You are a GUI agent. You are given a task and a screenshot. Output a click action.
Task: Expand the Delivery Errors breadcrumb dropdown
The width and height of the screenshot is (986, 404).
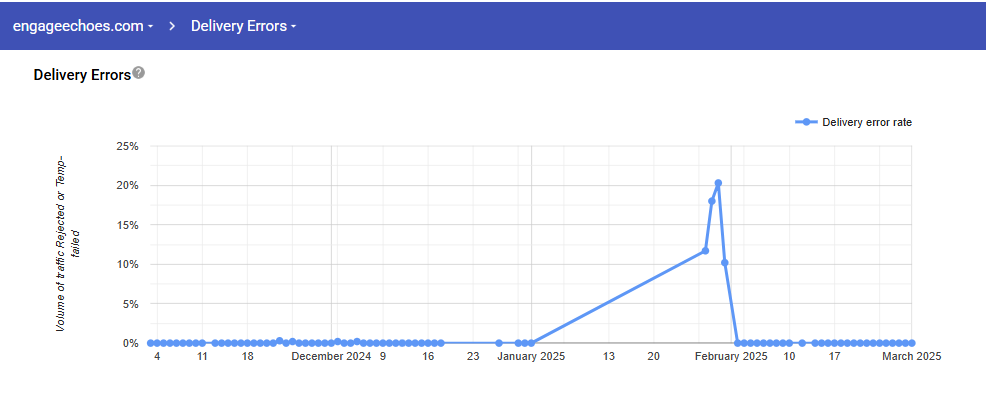coord(243,26)
